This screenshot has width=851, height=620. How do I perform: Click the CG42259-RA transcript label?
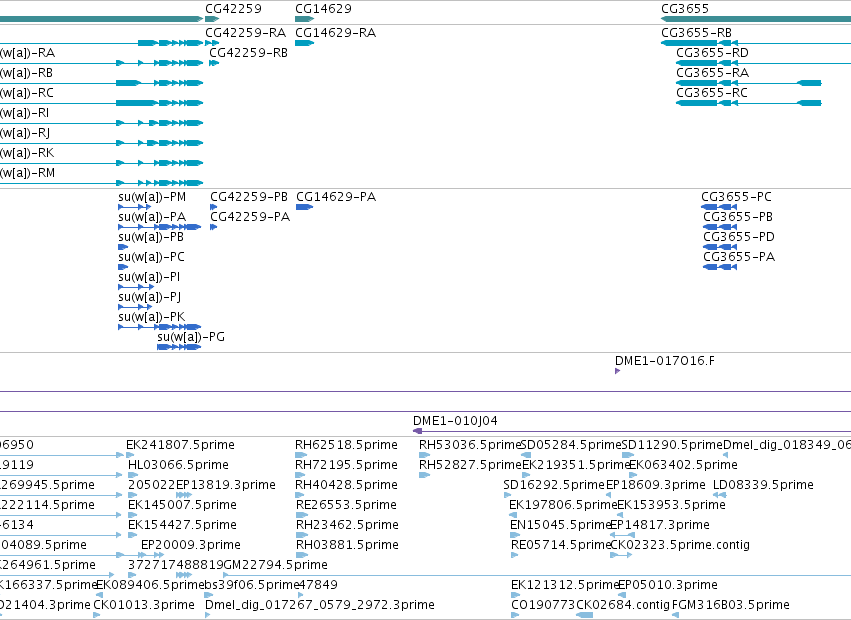[245, 33]
